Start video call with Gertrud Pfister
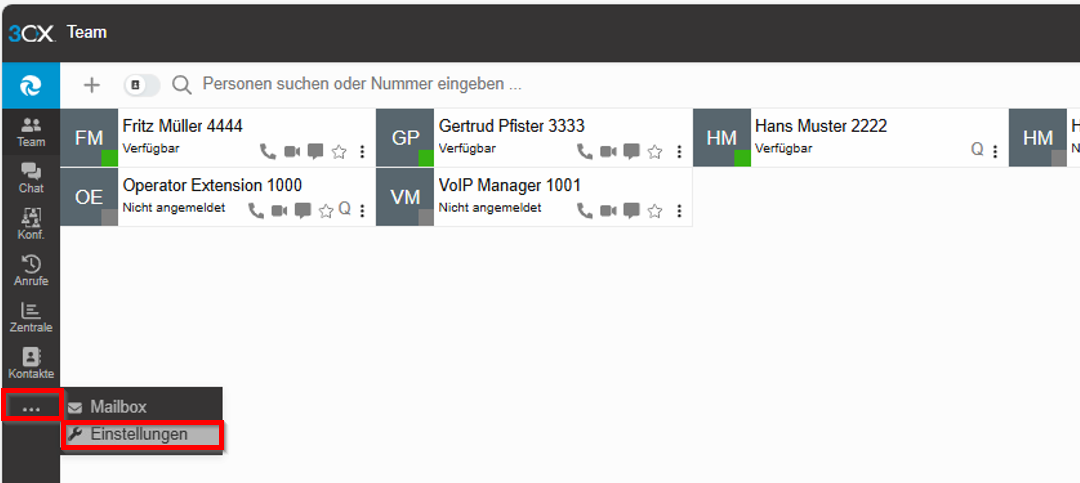The height and width of the screenshot is (483, 1080). point(608,152)
